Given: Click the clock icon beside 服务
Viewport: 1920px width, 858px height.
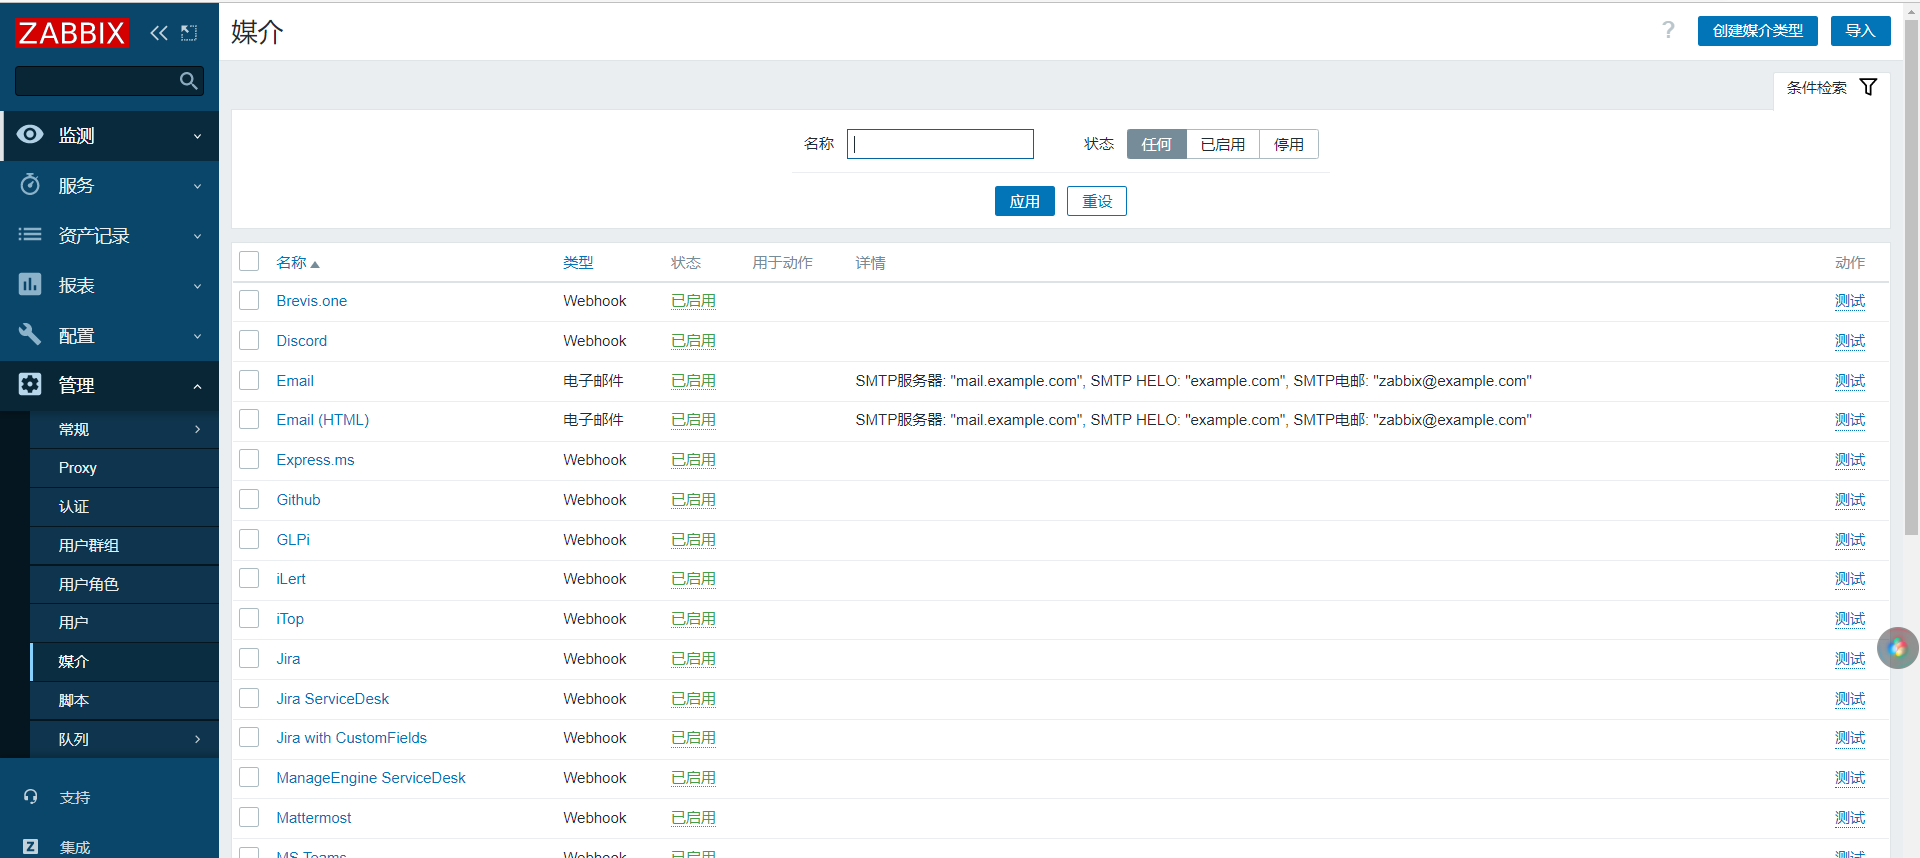Looking at the screenshot, I should 30,185.
